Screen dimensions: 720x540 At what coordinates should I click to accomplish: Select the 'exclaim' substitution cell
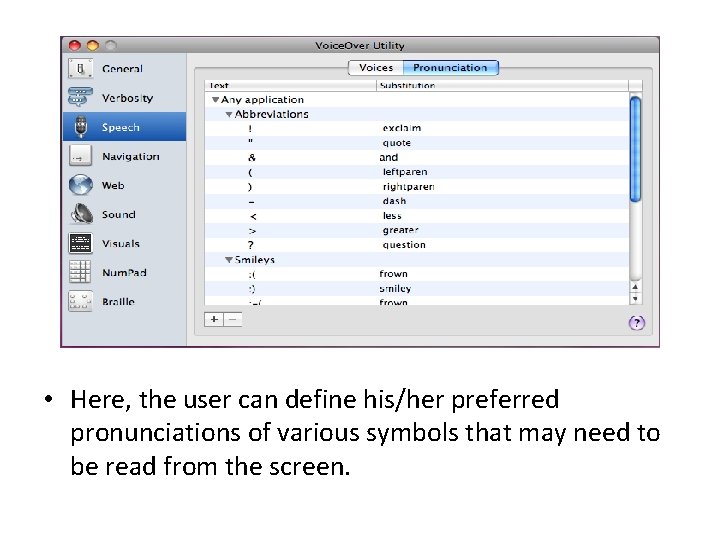502,128
